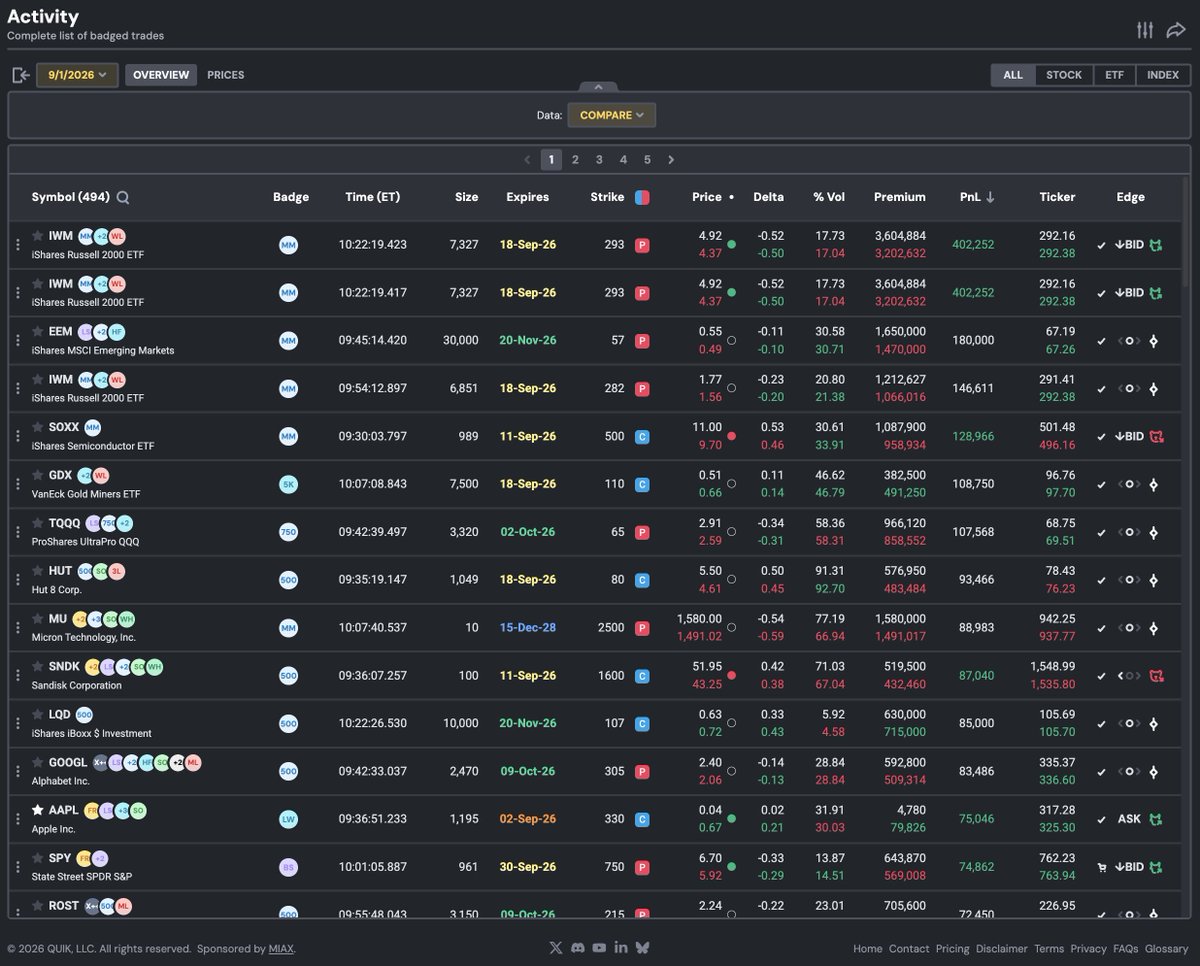
Task: Favorite GDX using its star
Action: tap(37, 475)
